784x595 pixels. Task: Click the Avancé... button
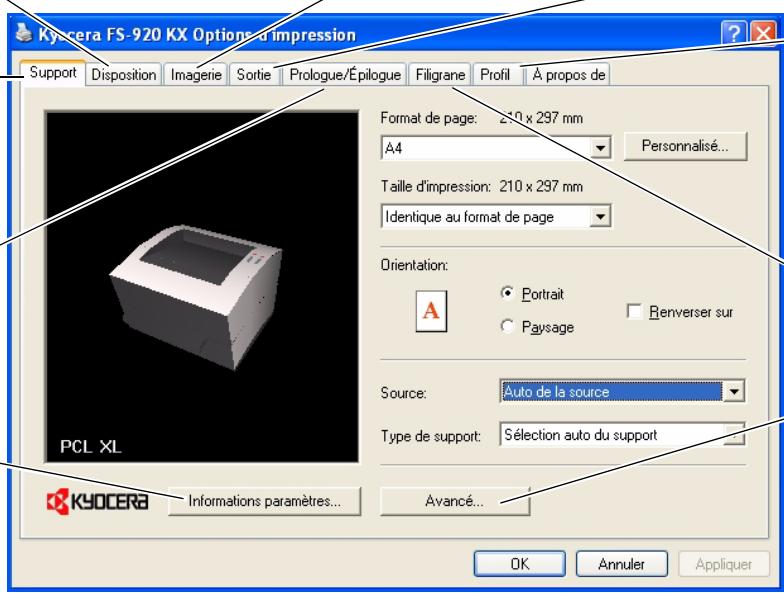[x=454, y=501]
